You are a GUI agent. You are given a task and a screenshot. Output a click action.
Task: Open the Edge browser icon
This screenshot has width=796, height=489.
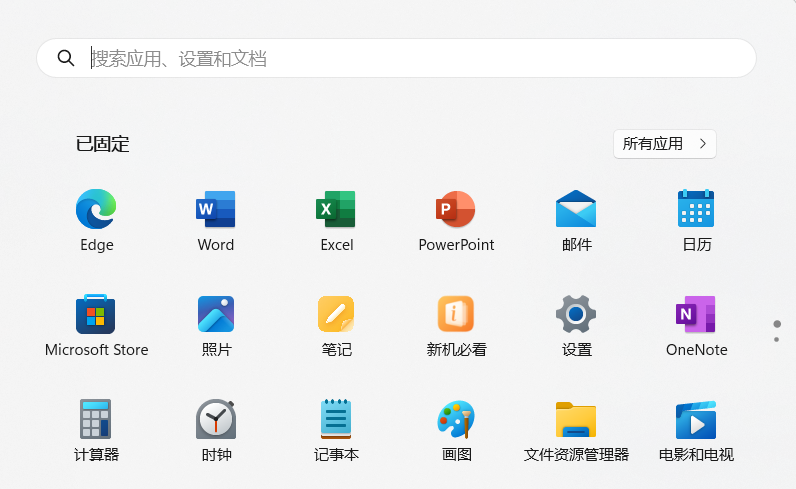(x=96, y=209)
